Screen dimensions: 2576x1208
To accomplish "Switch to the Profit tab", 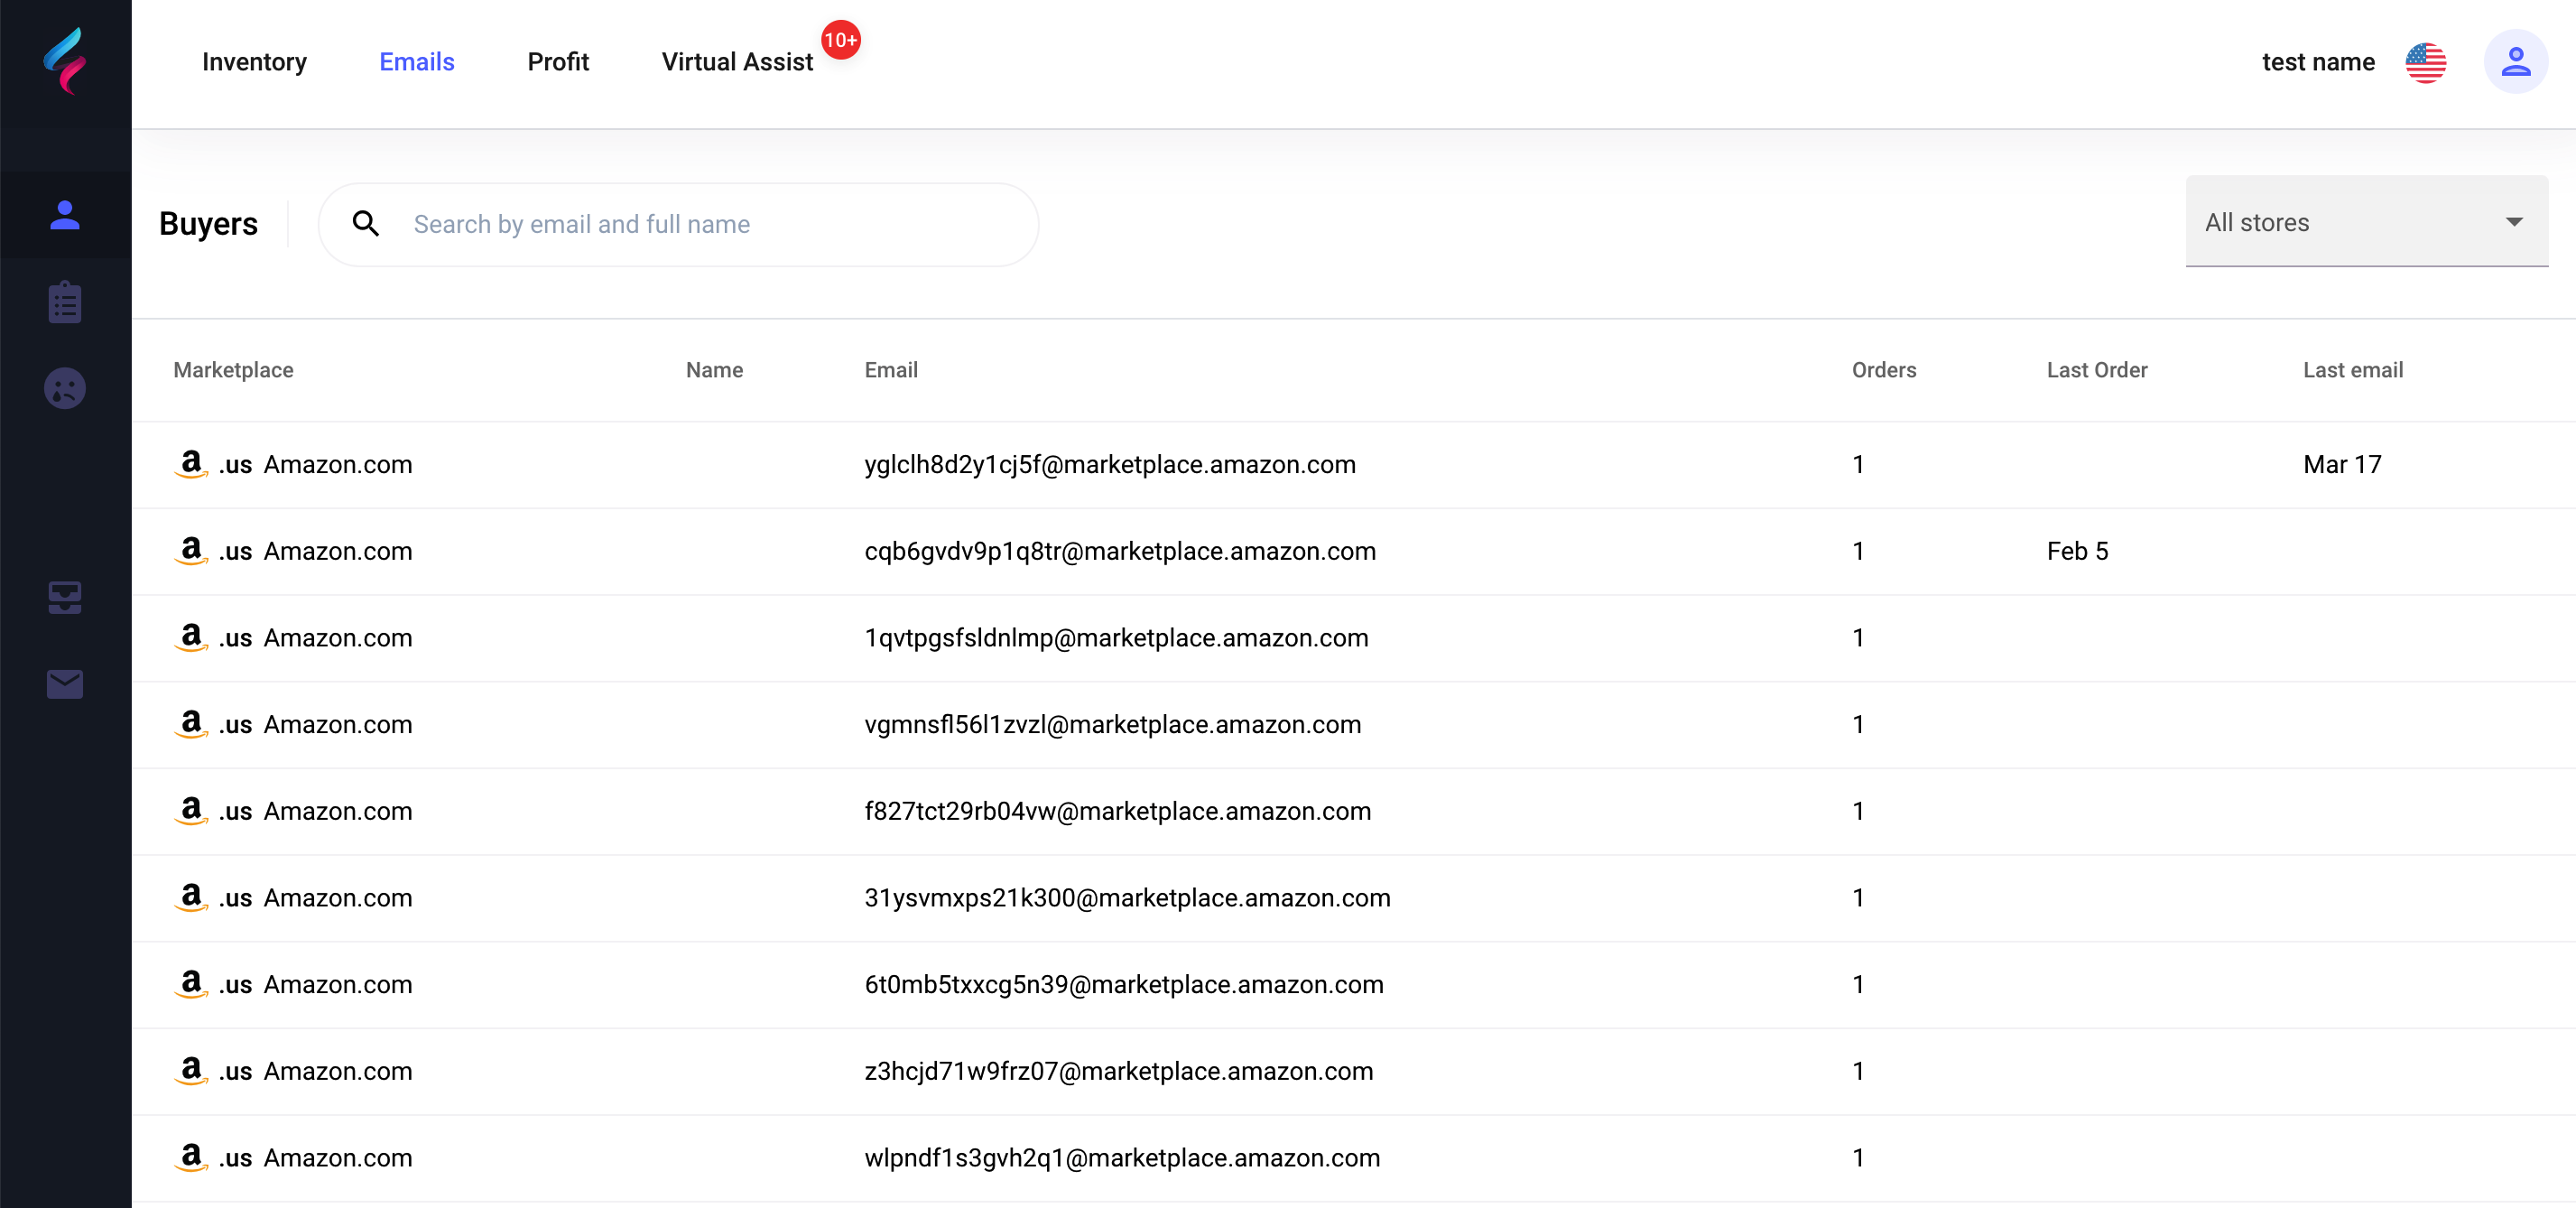I will (x=558, y=62).
